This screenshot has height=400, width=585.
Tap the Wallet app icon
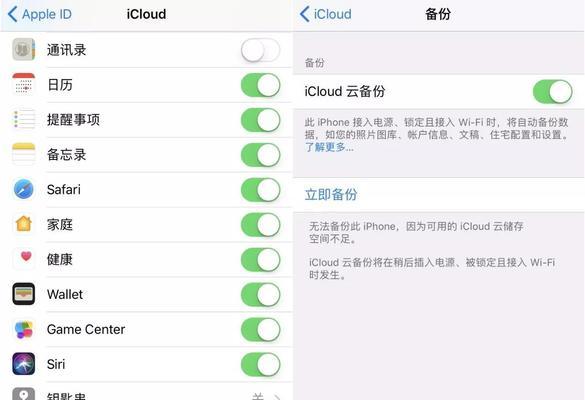[24, 294]
